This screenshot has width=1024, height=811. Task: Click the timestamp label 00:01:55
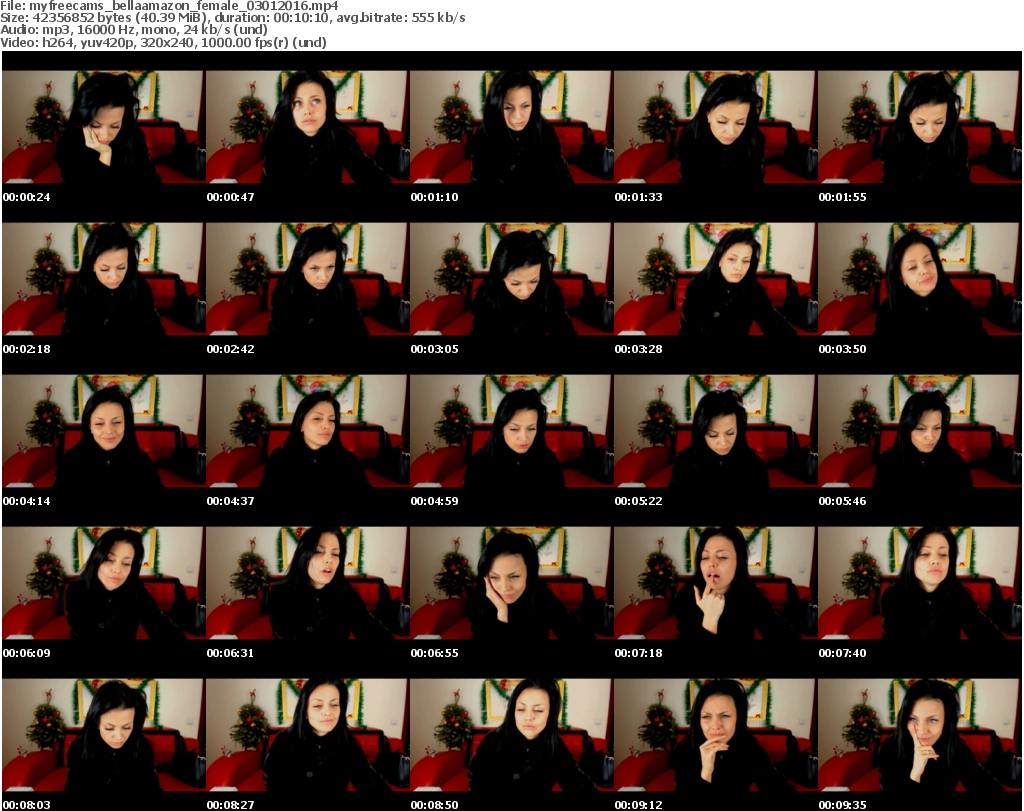(x=842, y=197)
